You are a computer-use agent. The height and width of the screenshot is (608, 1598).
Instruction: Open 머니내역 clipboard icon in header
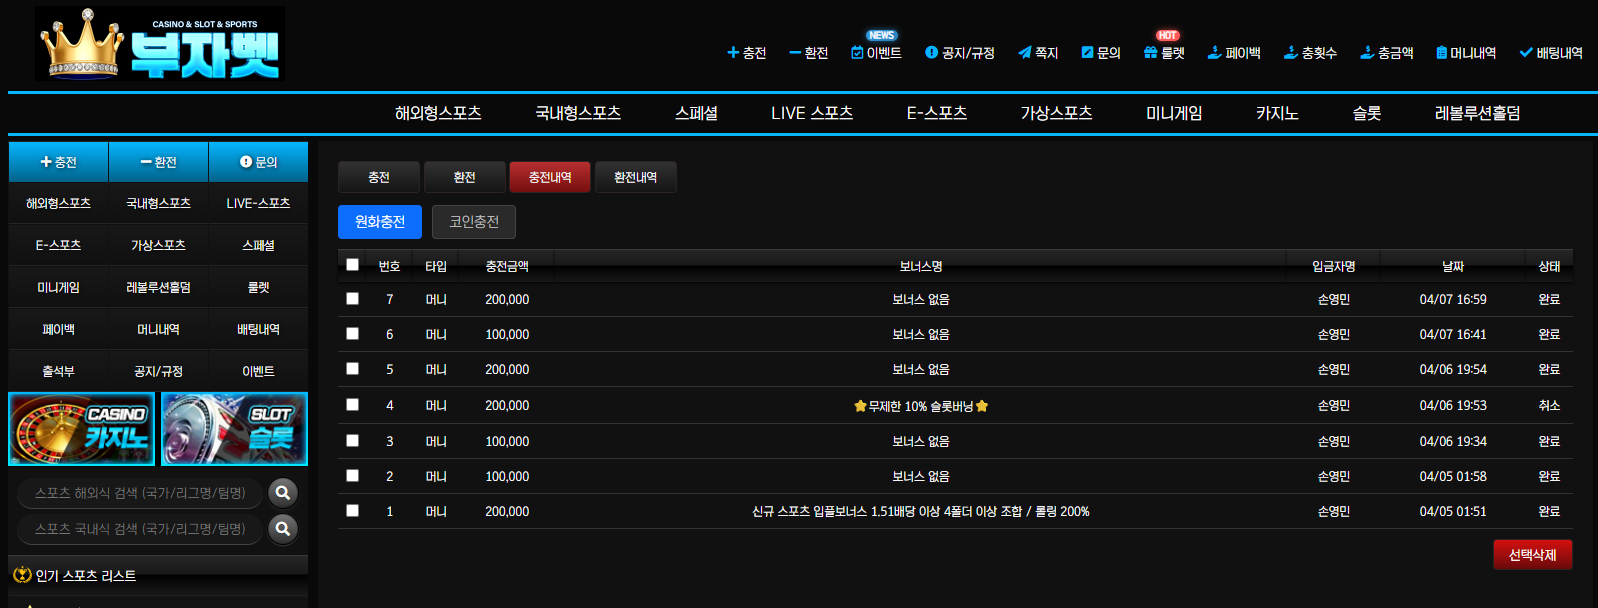(1441, 53)
